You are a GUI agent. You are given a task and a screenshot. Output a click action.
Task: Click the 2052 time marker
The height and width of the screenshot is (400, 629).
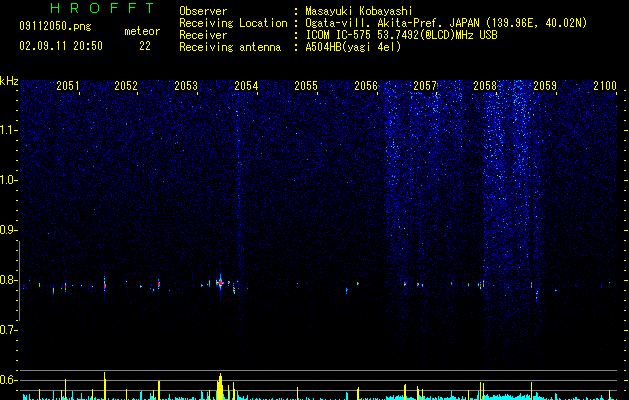pyautogui.click(x=126, y=86)
